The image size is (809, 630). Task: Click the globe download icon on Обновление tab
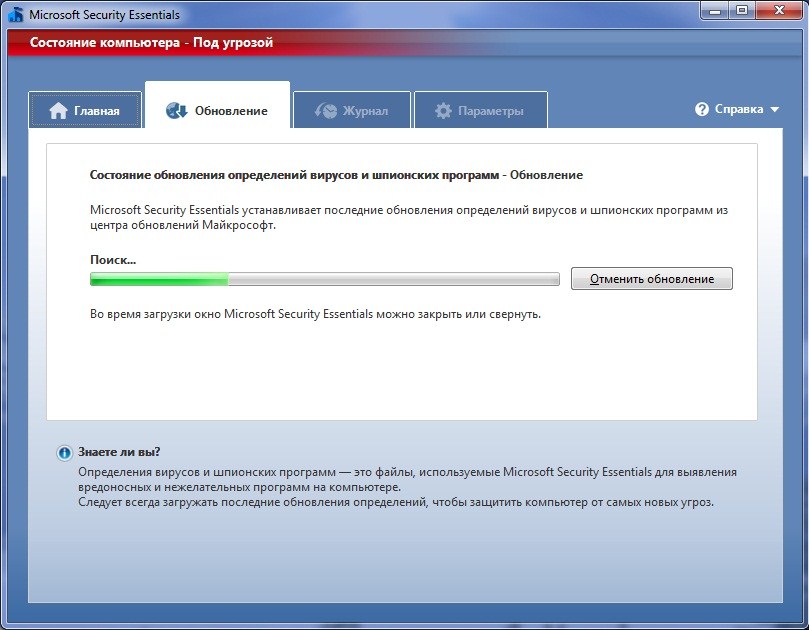[x=176, y=110]
